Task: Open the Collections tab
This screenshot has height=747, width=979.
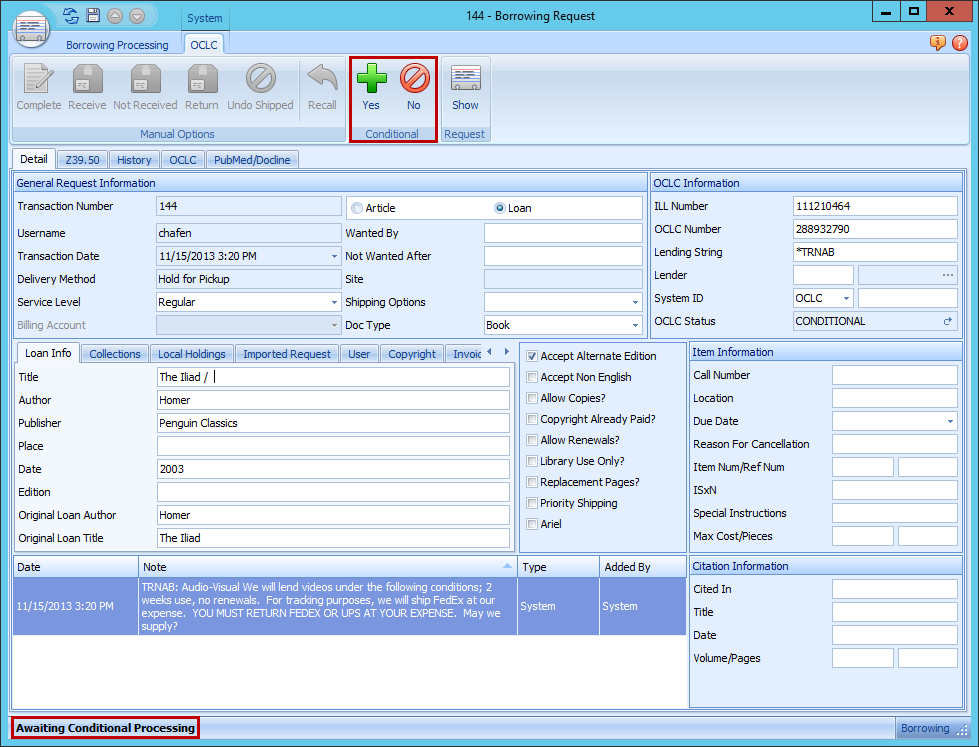Action: pos(114,353)
